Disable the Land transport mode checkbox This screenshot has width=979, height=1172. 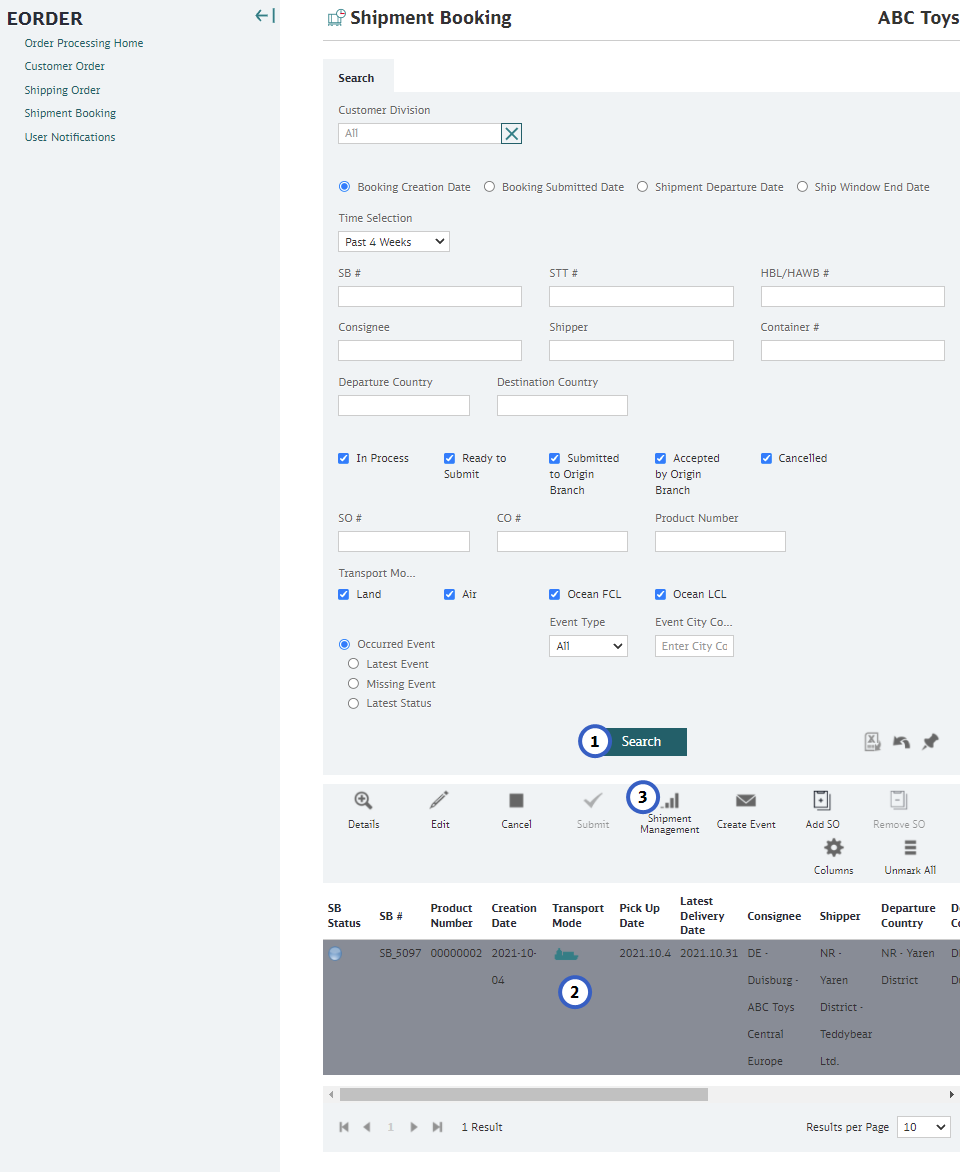coord(344,594)
